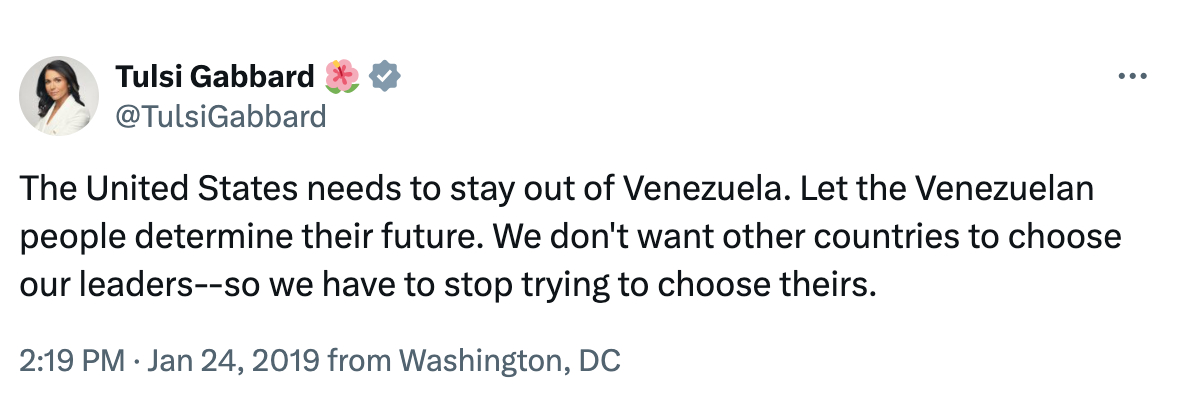Click the verified badge checkmark

coord(385,76)
